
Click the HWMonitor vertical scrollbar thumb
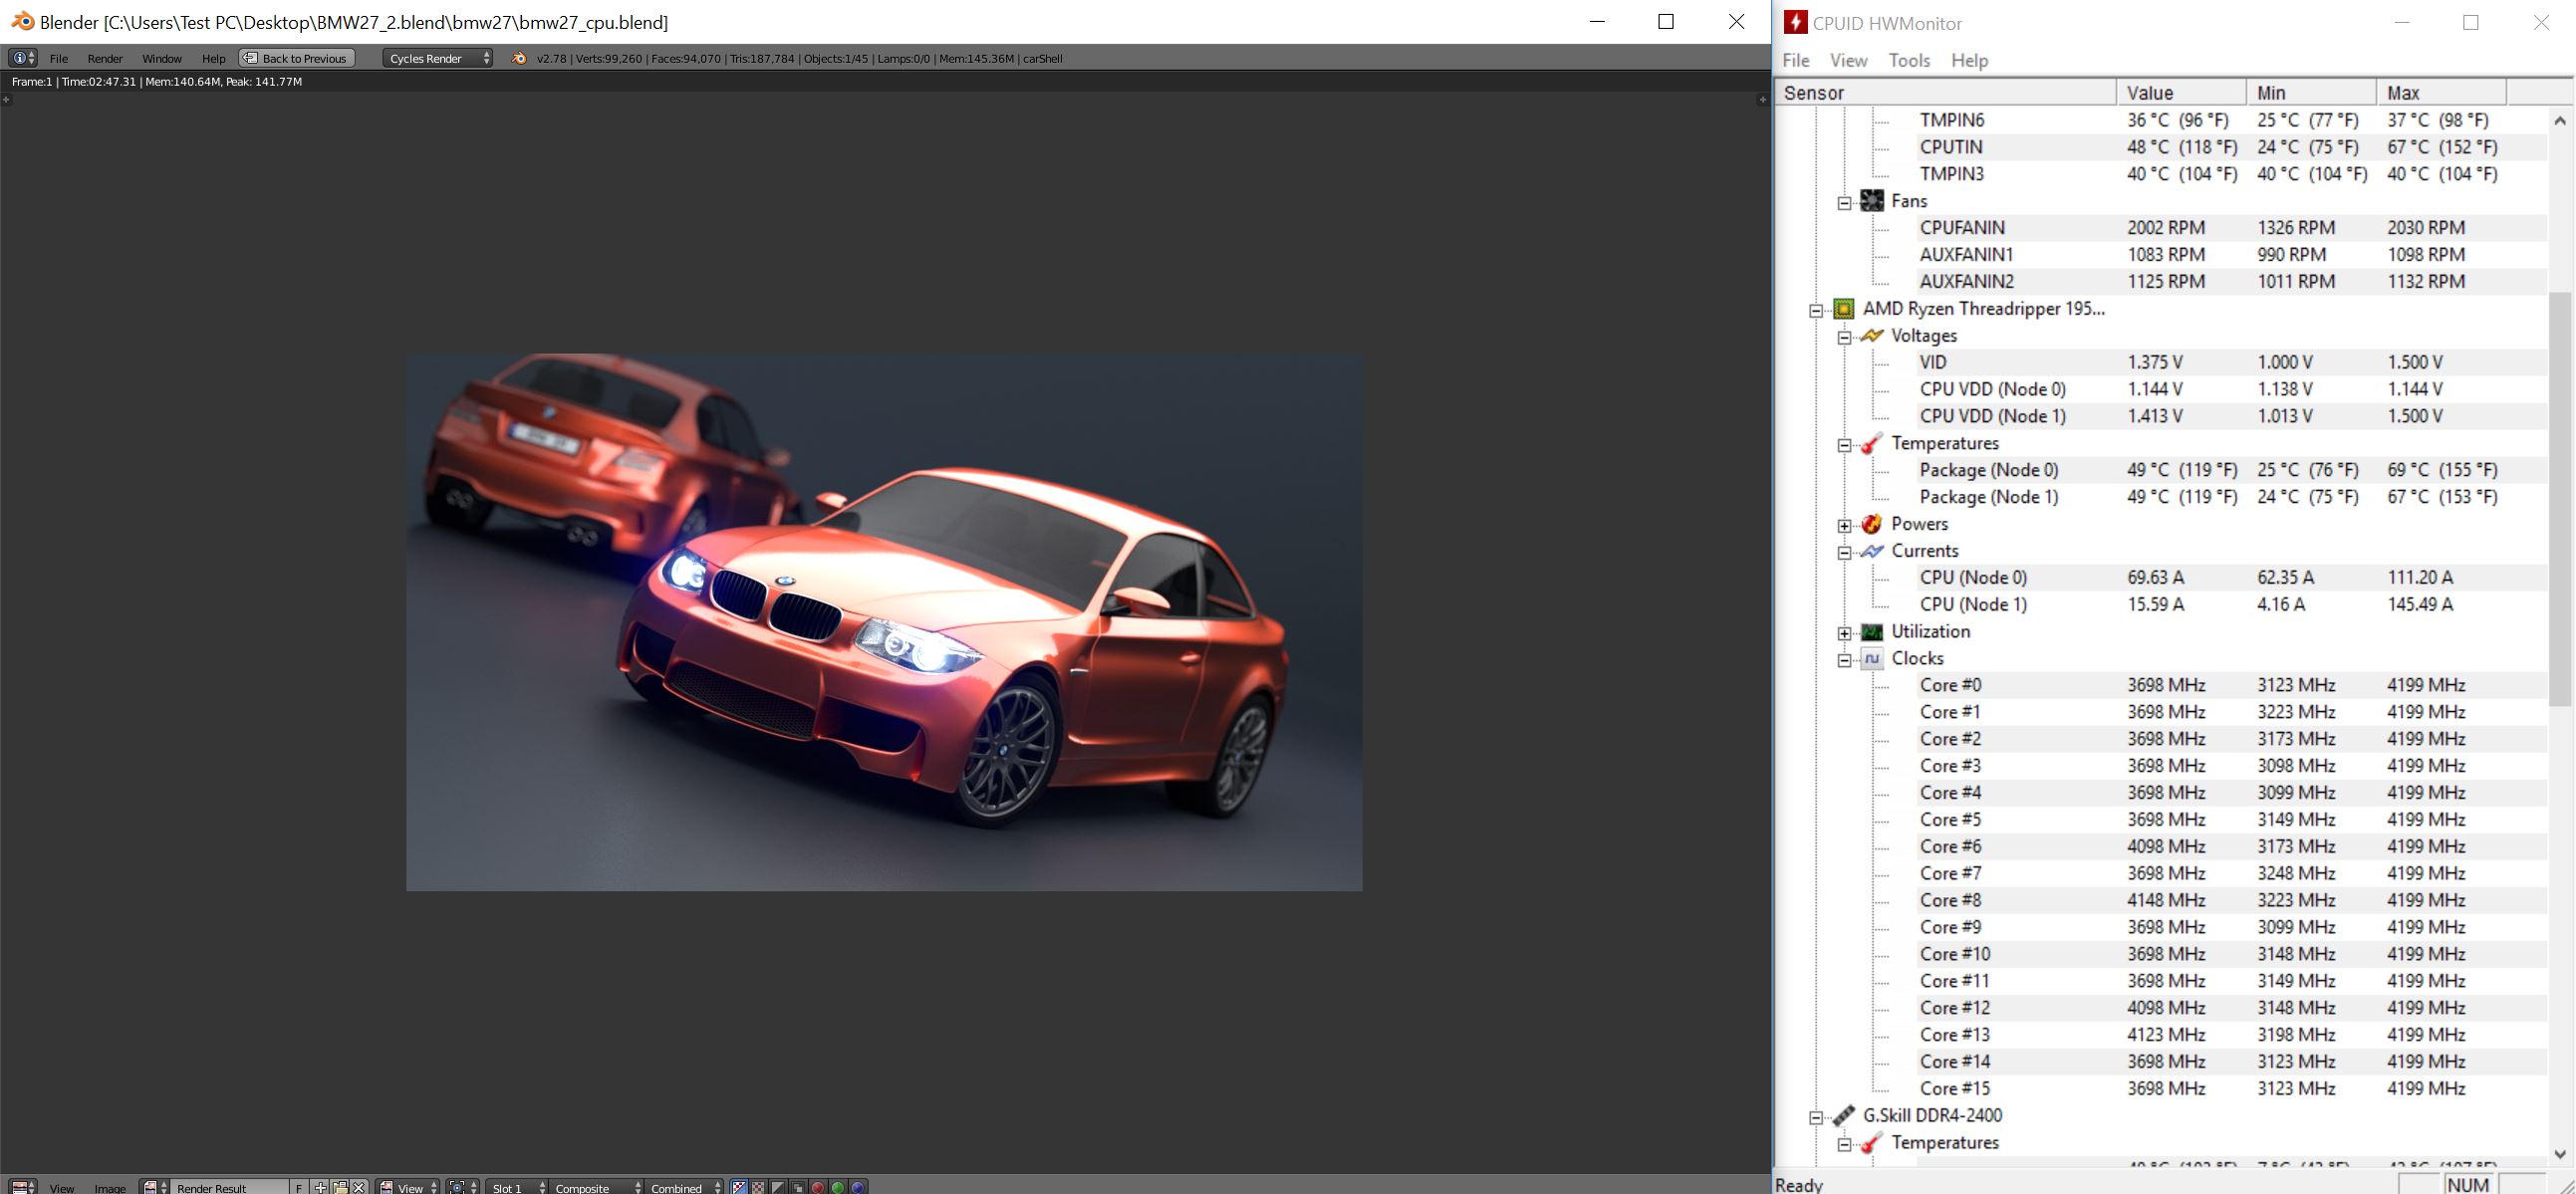coord(2559,498)
